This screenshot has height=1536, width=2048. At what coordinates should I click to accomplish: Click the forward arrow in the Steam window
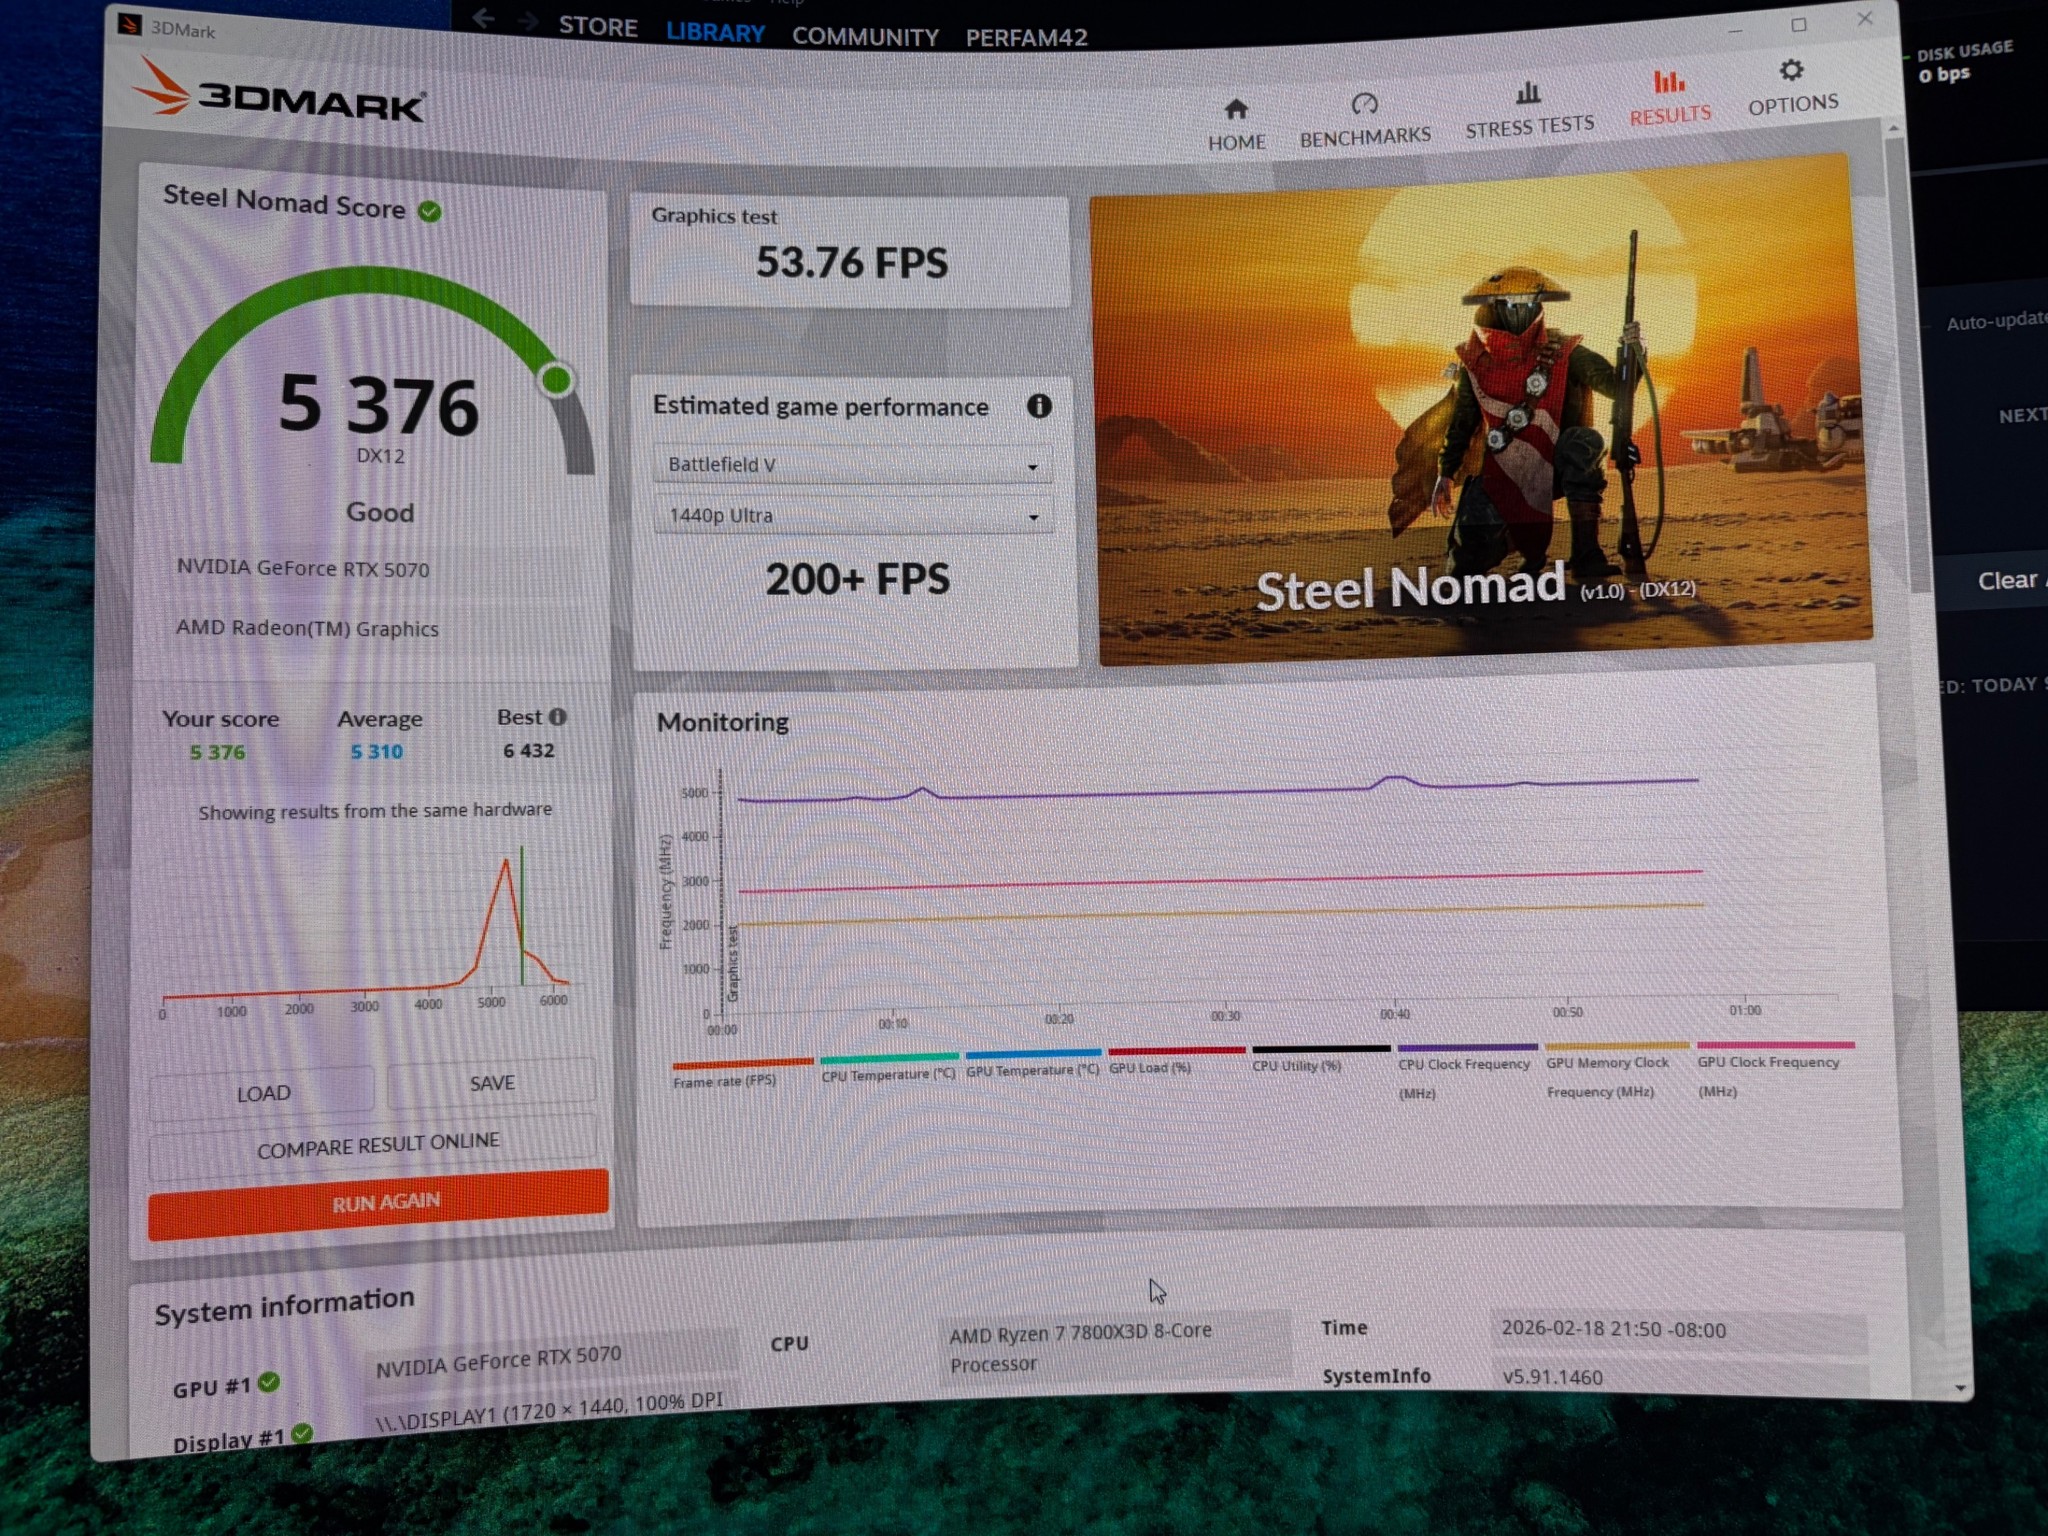pyautogui.click(x=528, y=20)
